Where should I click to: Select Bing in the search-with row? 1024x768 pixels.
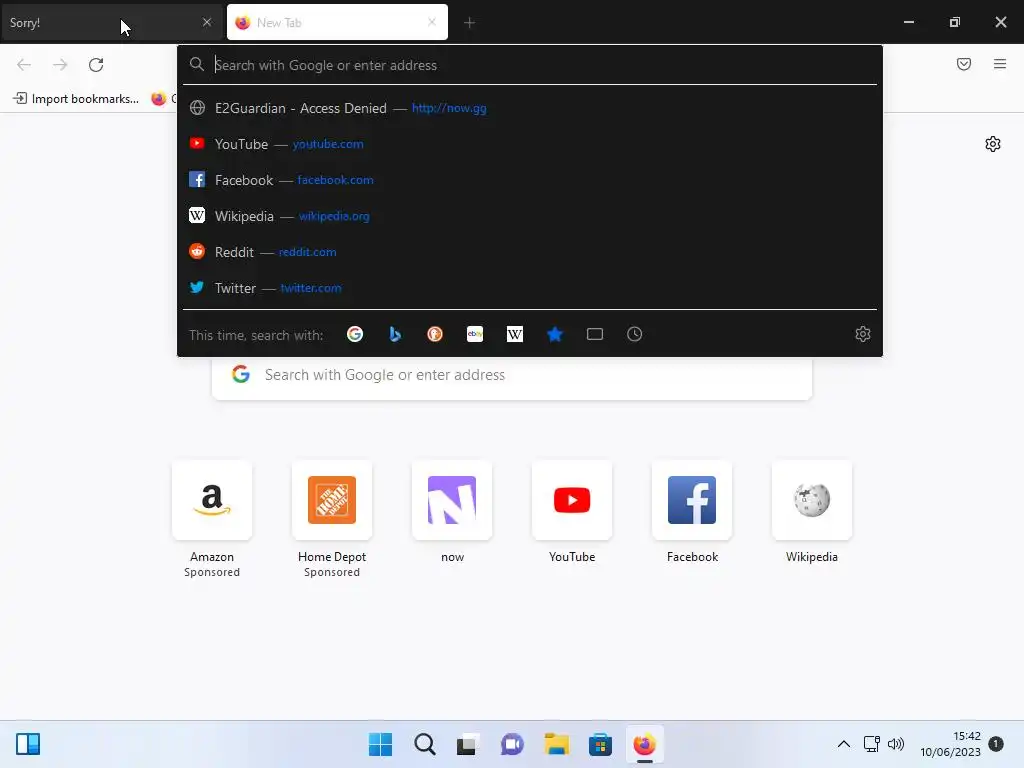pos(394,334)
